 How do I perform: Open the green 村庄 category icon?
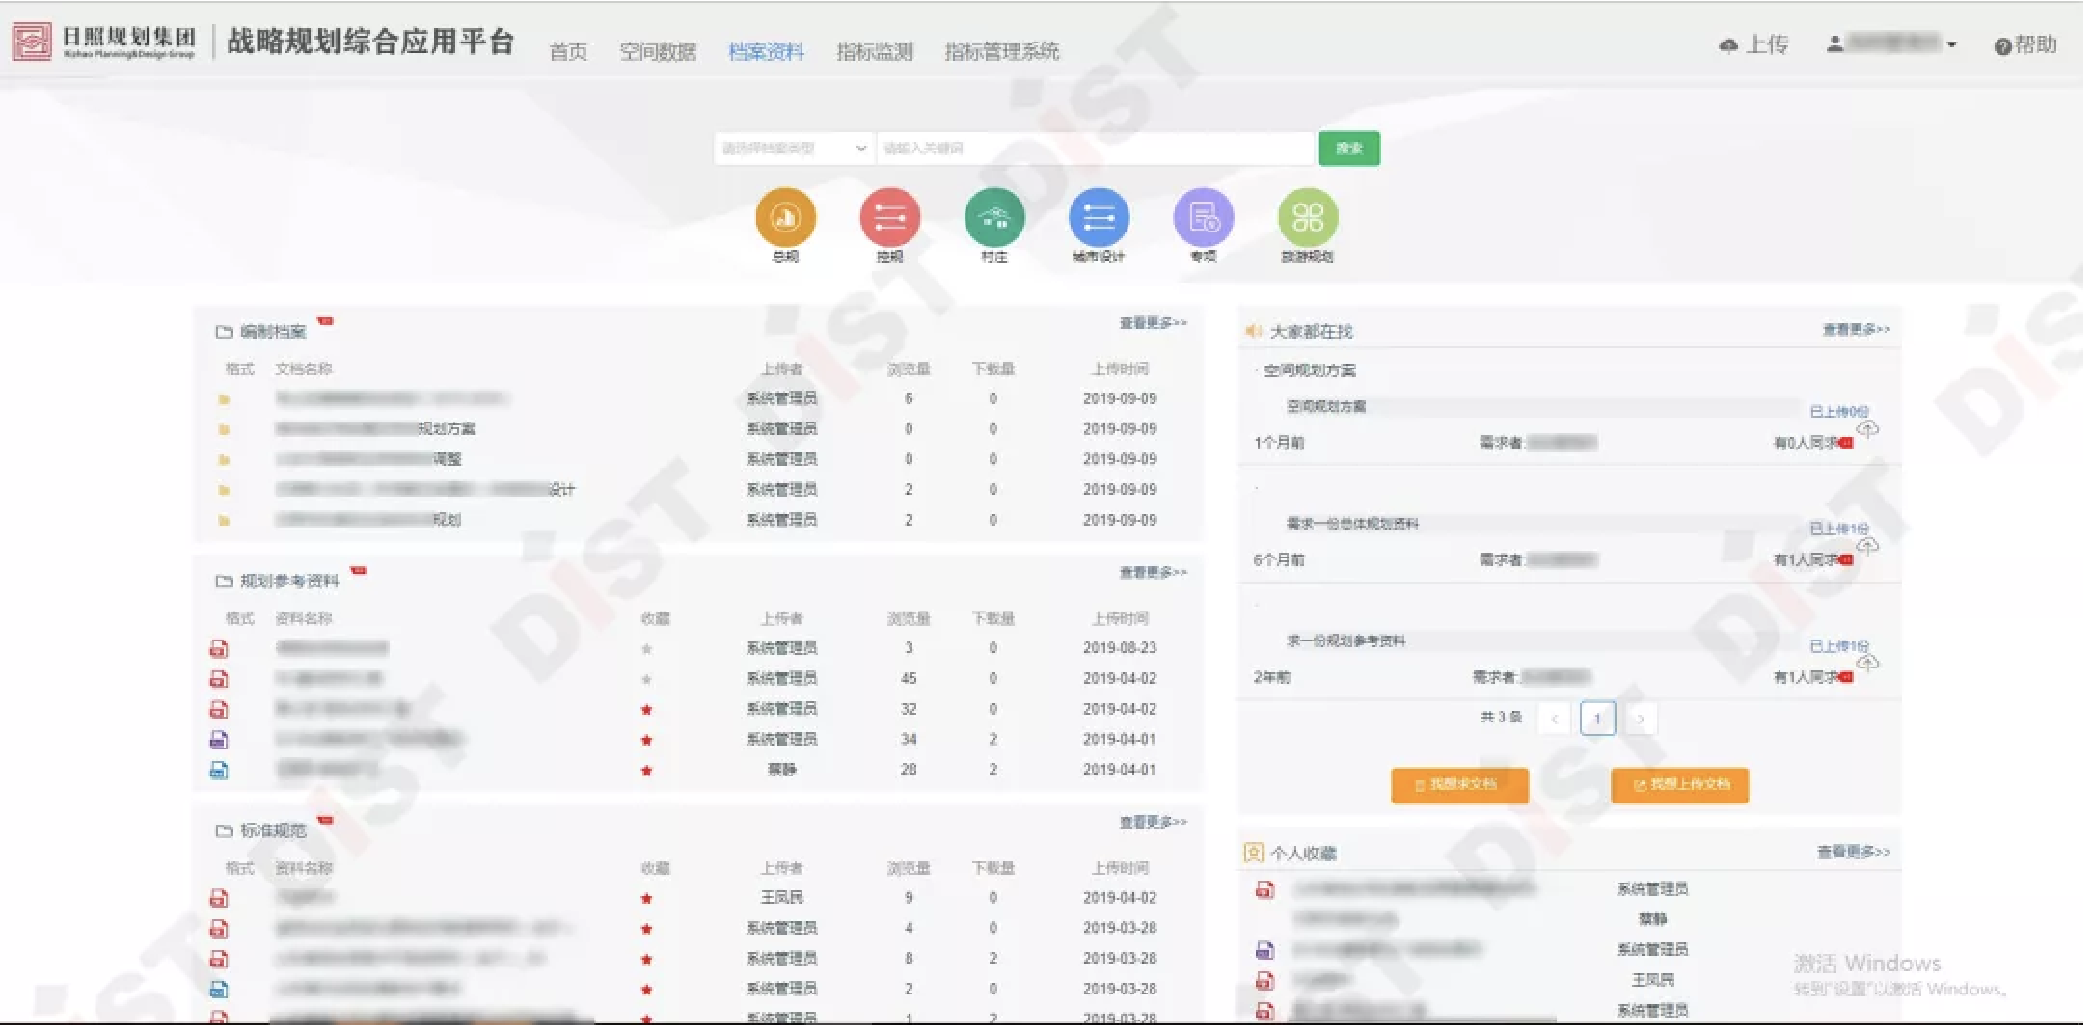pyautogui.click(x=994, y=217)
